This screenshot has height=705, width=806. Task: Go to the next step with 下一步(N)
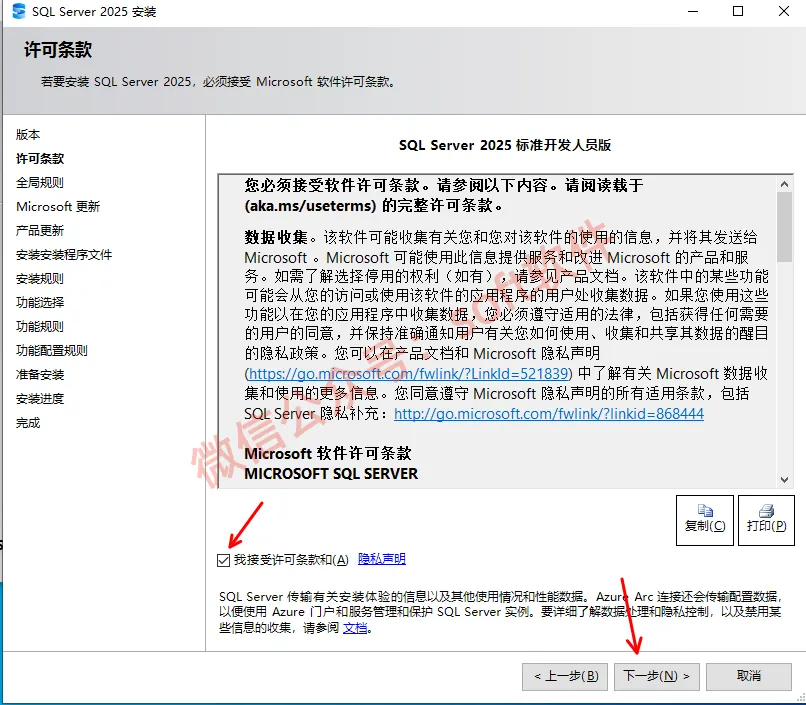656,676
